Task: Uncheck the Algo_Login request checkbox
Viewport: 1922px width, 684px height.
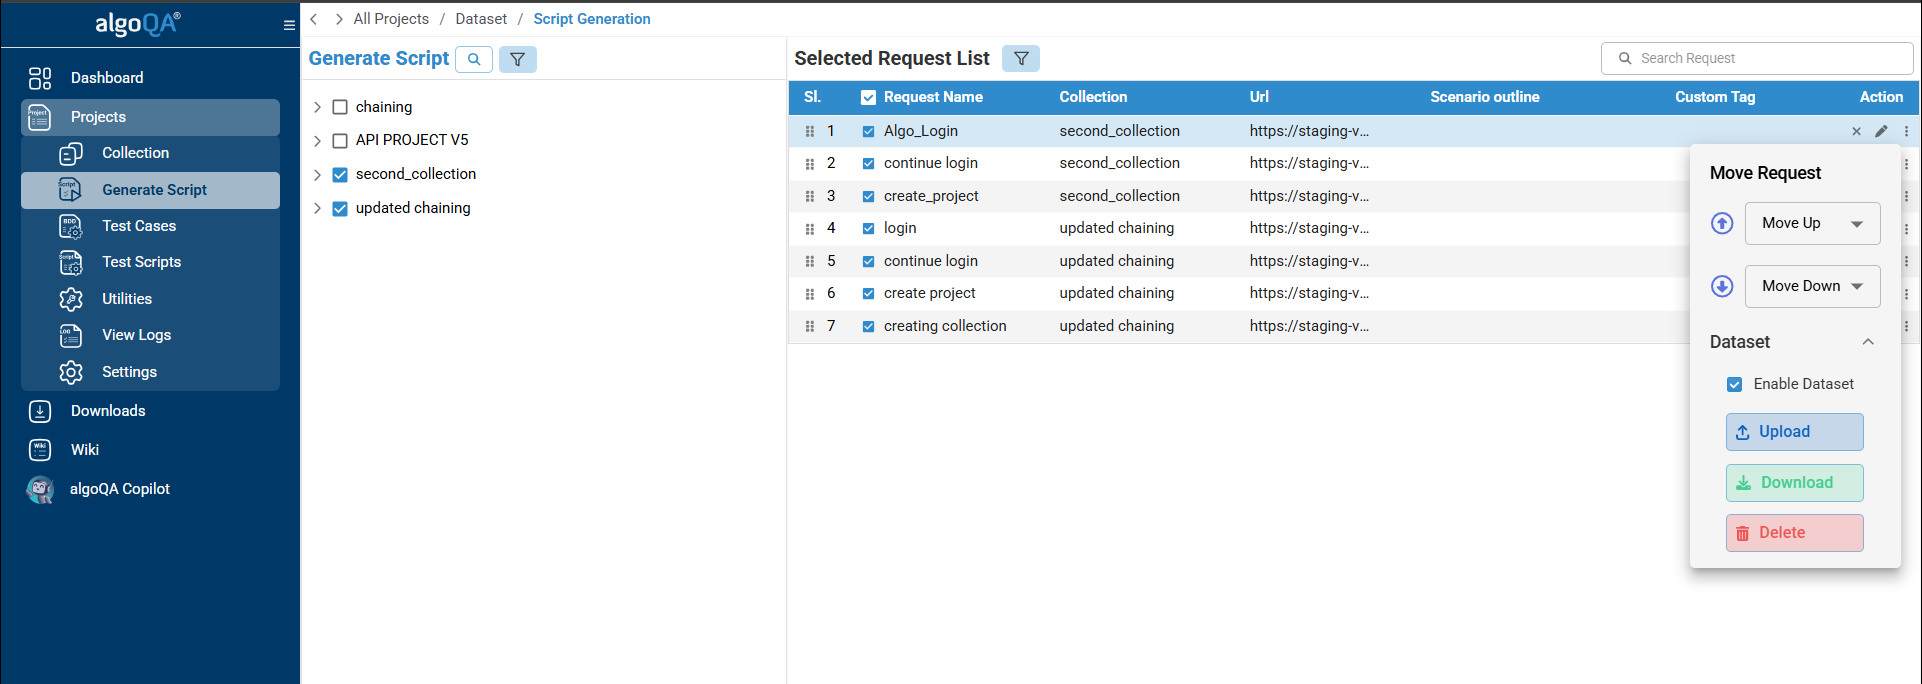Action: click(868, 131)
